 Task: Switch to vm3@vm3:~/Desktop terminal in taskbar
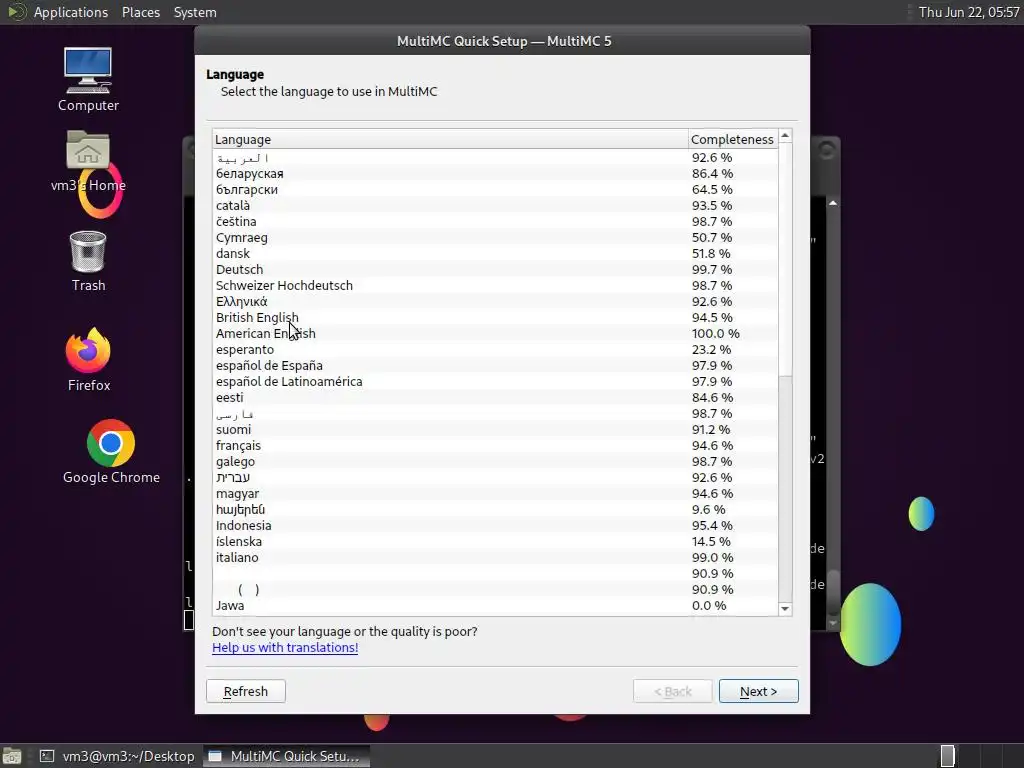click(x=118, y=756)
